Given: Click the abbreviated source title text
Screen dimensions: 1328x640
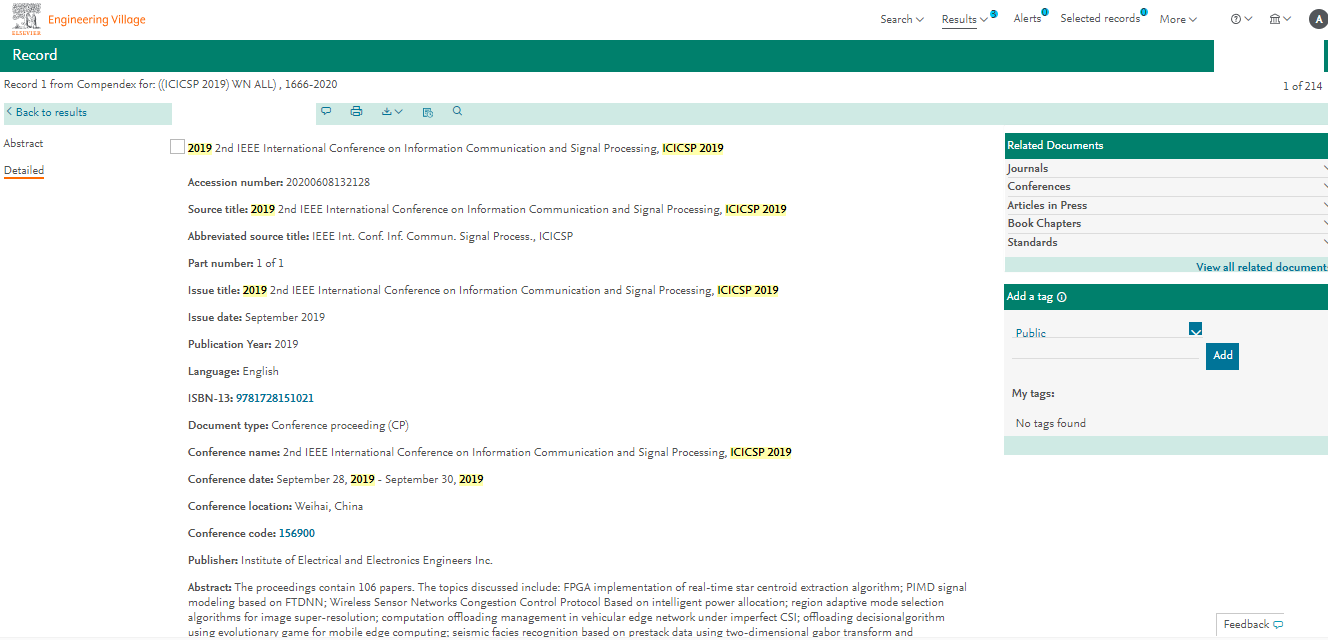Looking at the screenshot, I should [442, 236].
